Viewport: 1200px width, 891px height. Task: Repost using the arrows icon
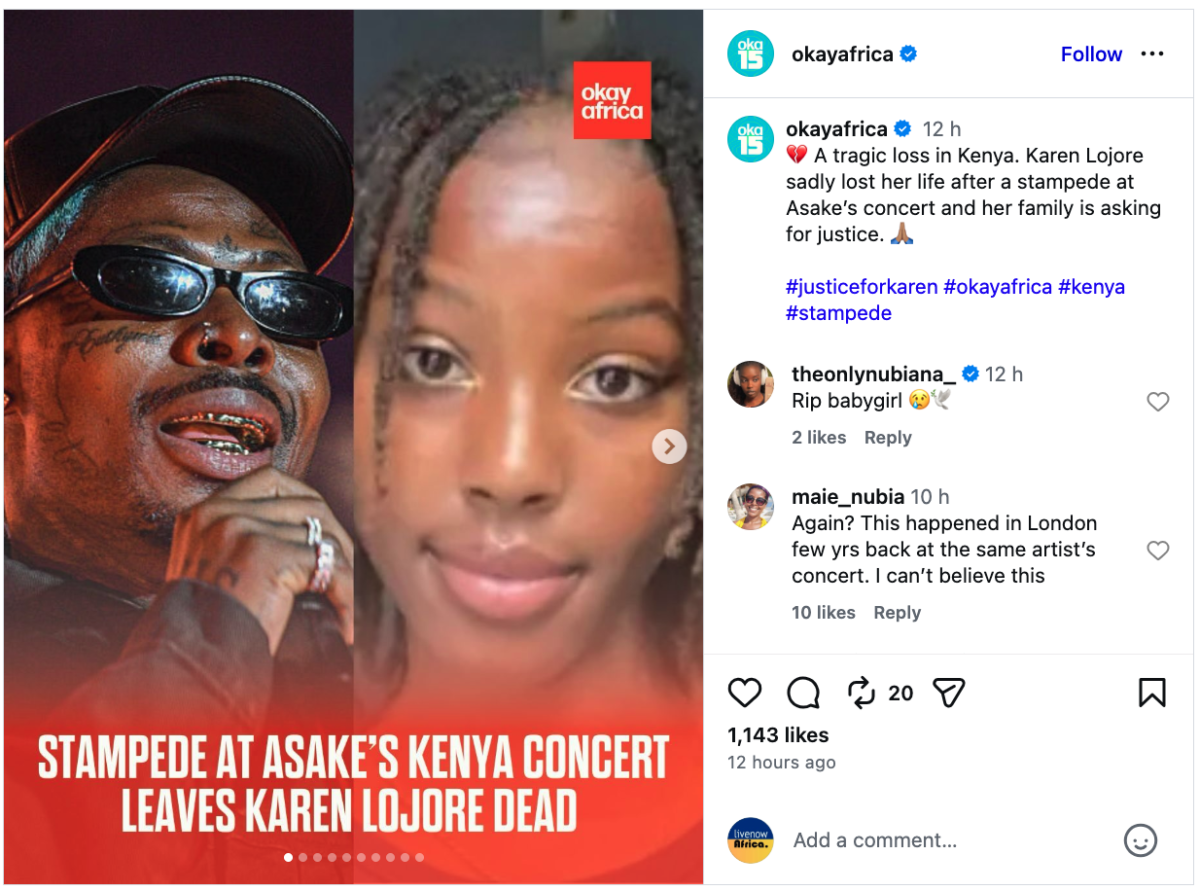[860, 692]
